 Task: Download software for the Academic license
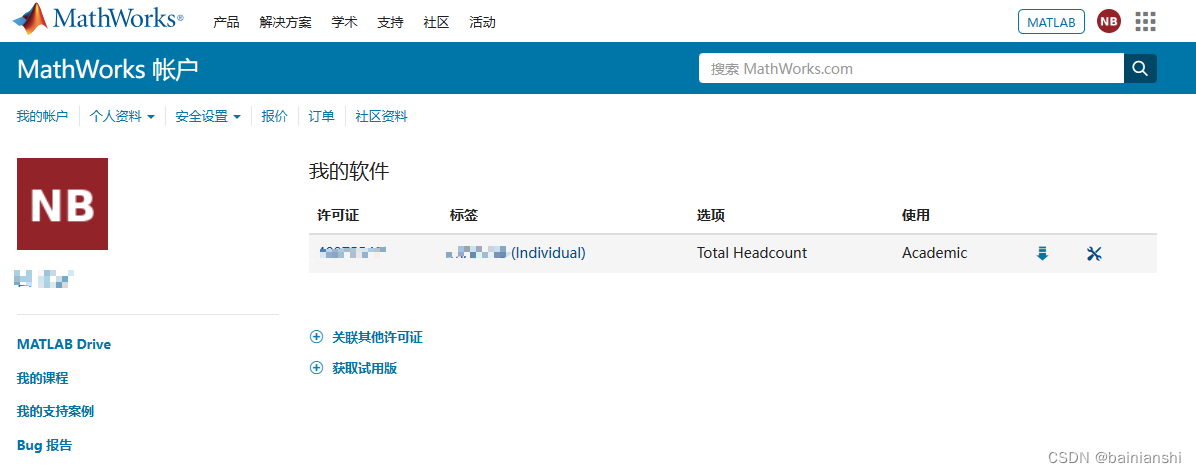[1042, 253]
